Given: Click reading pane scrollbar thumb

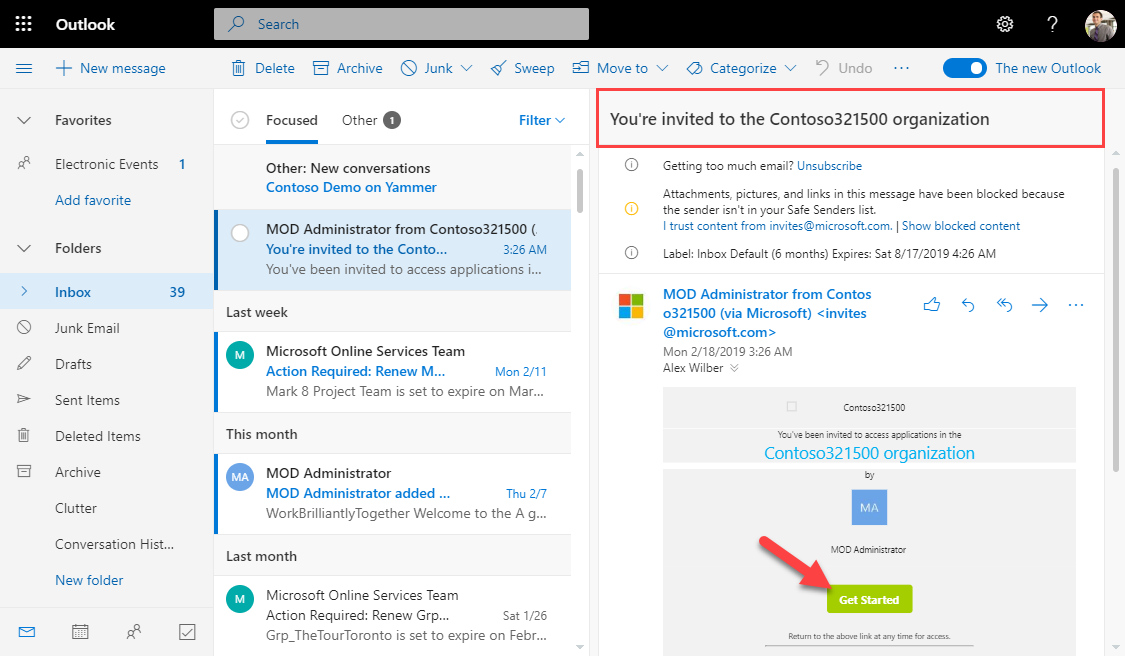Looking at the screenshot, I should (1116, 319).
